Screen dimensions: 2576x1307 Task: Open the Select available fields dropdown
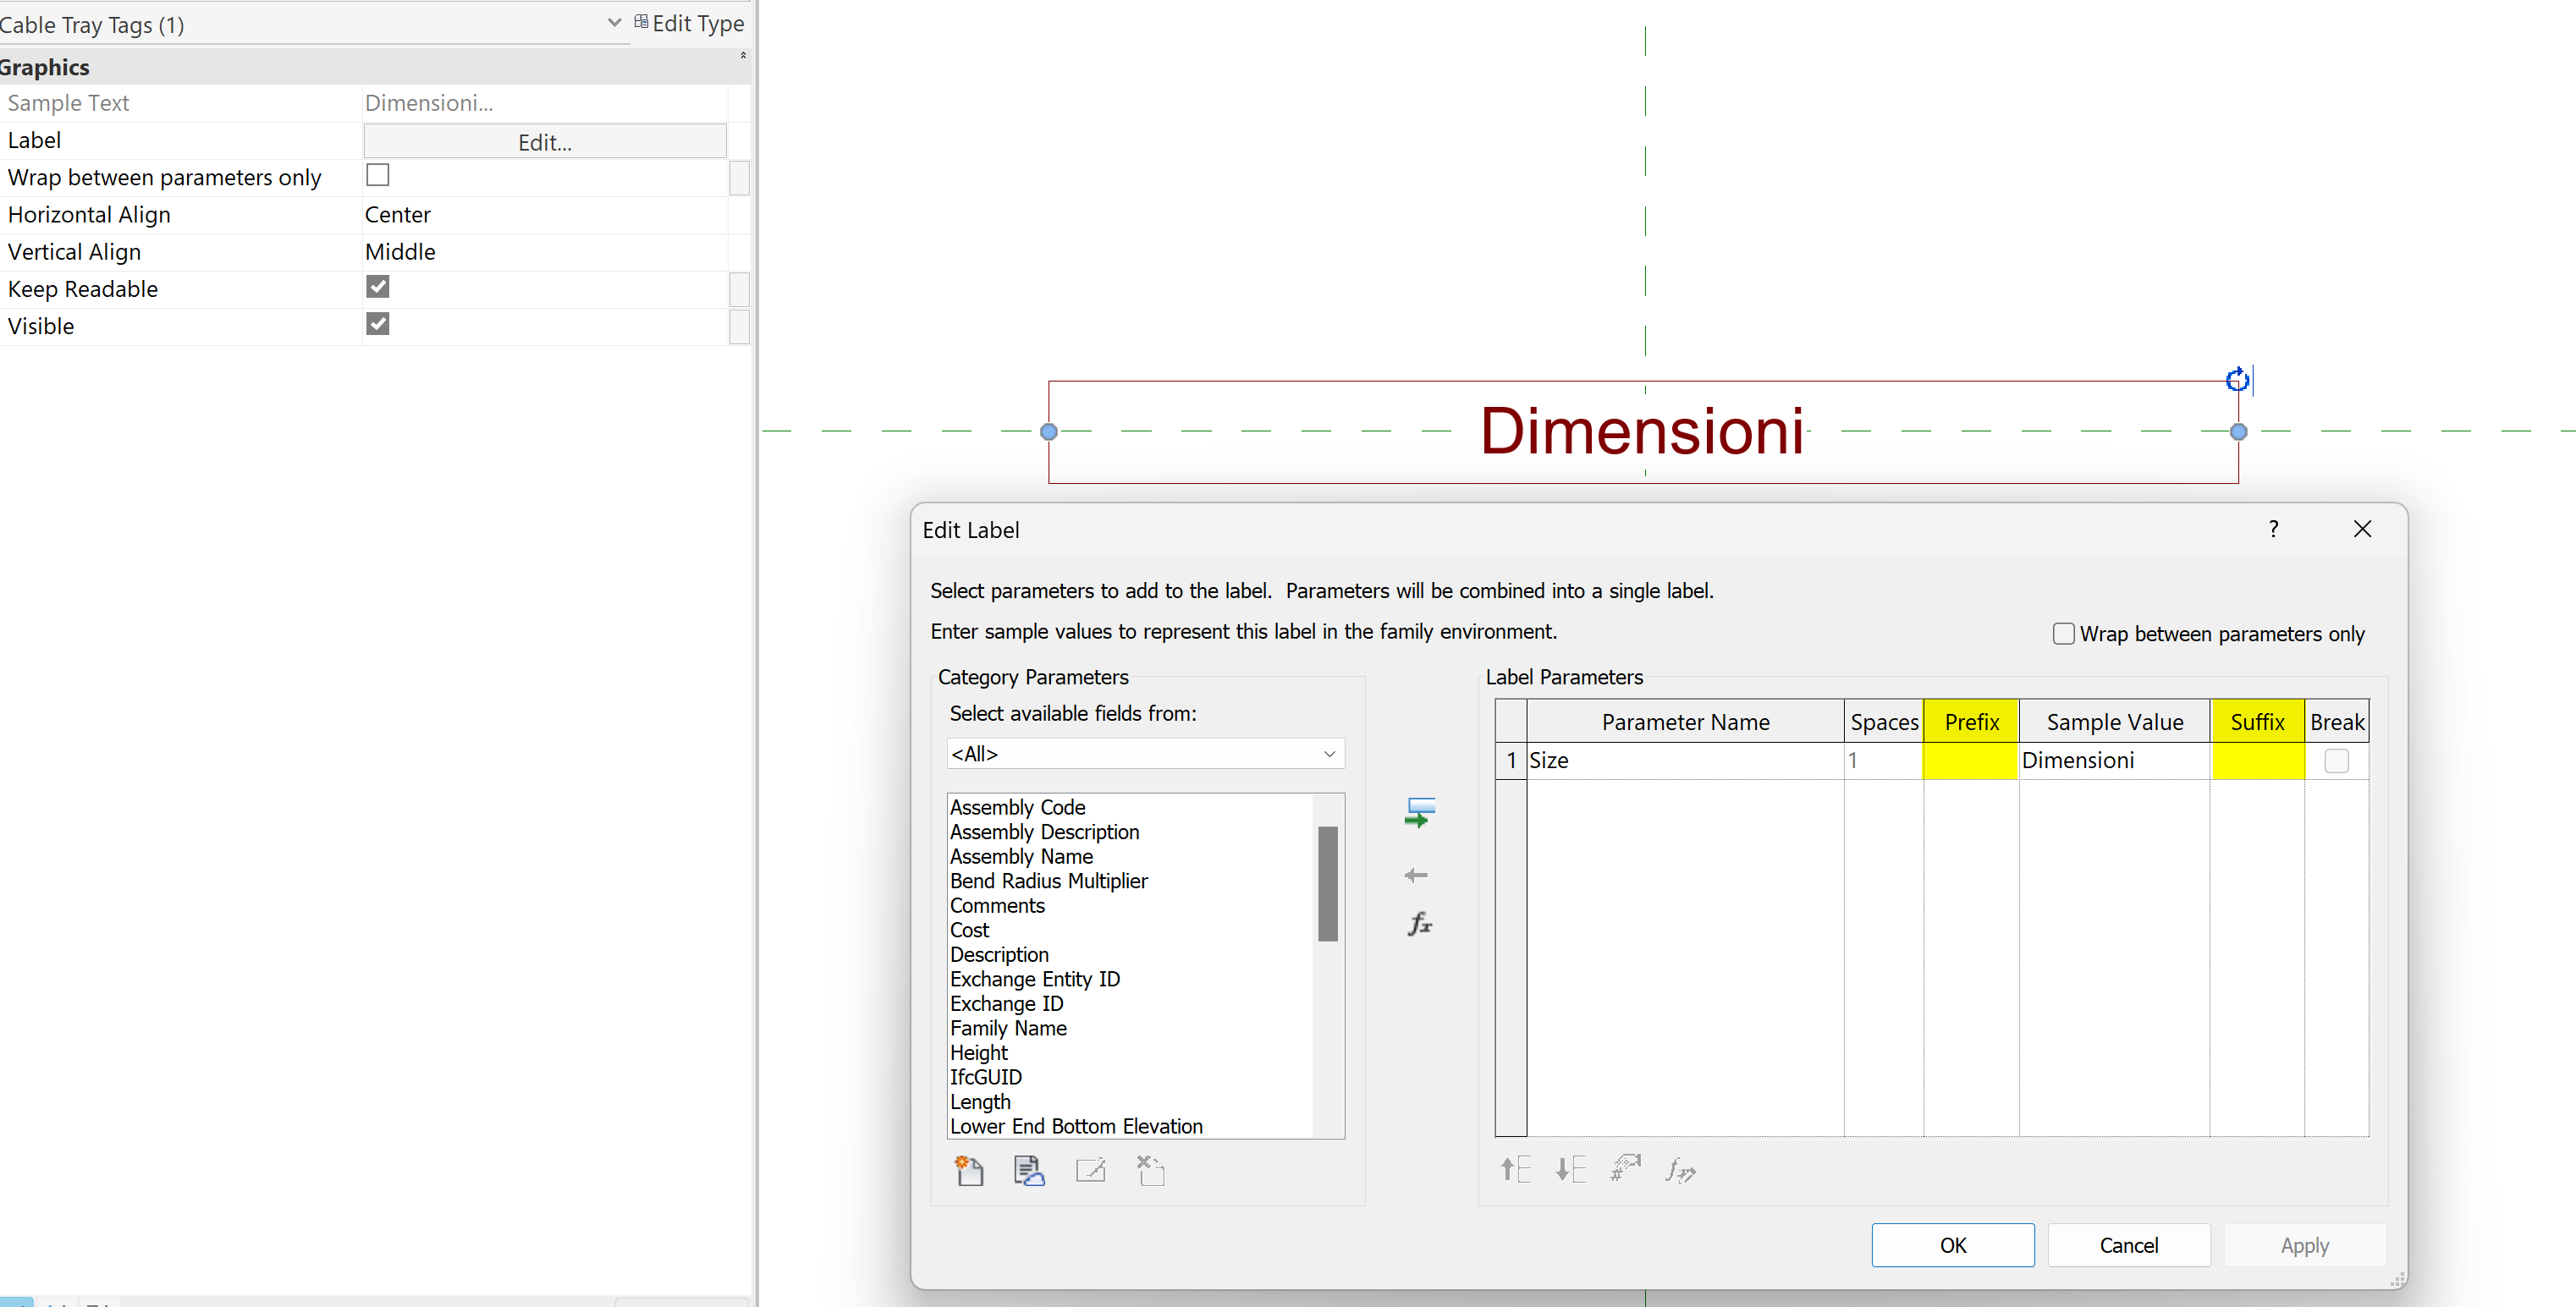pos(1145,754)
